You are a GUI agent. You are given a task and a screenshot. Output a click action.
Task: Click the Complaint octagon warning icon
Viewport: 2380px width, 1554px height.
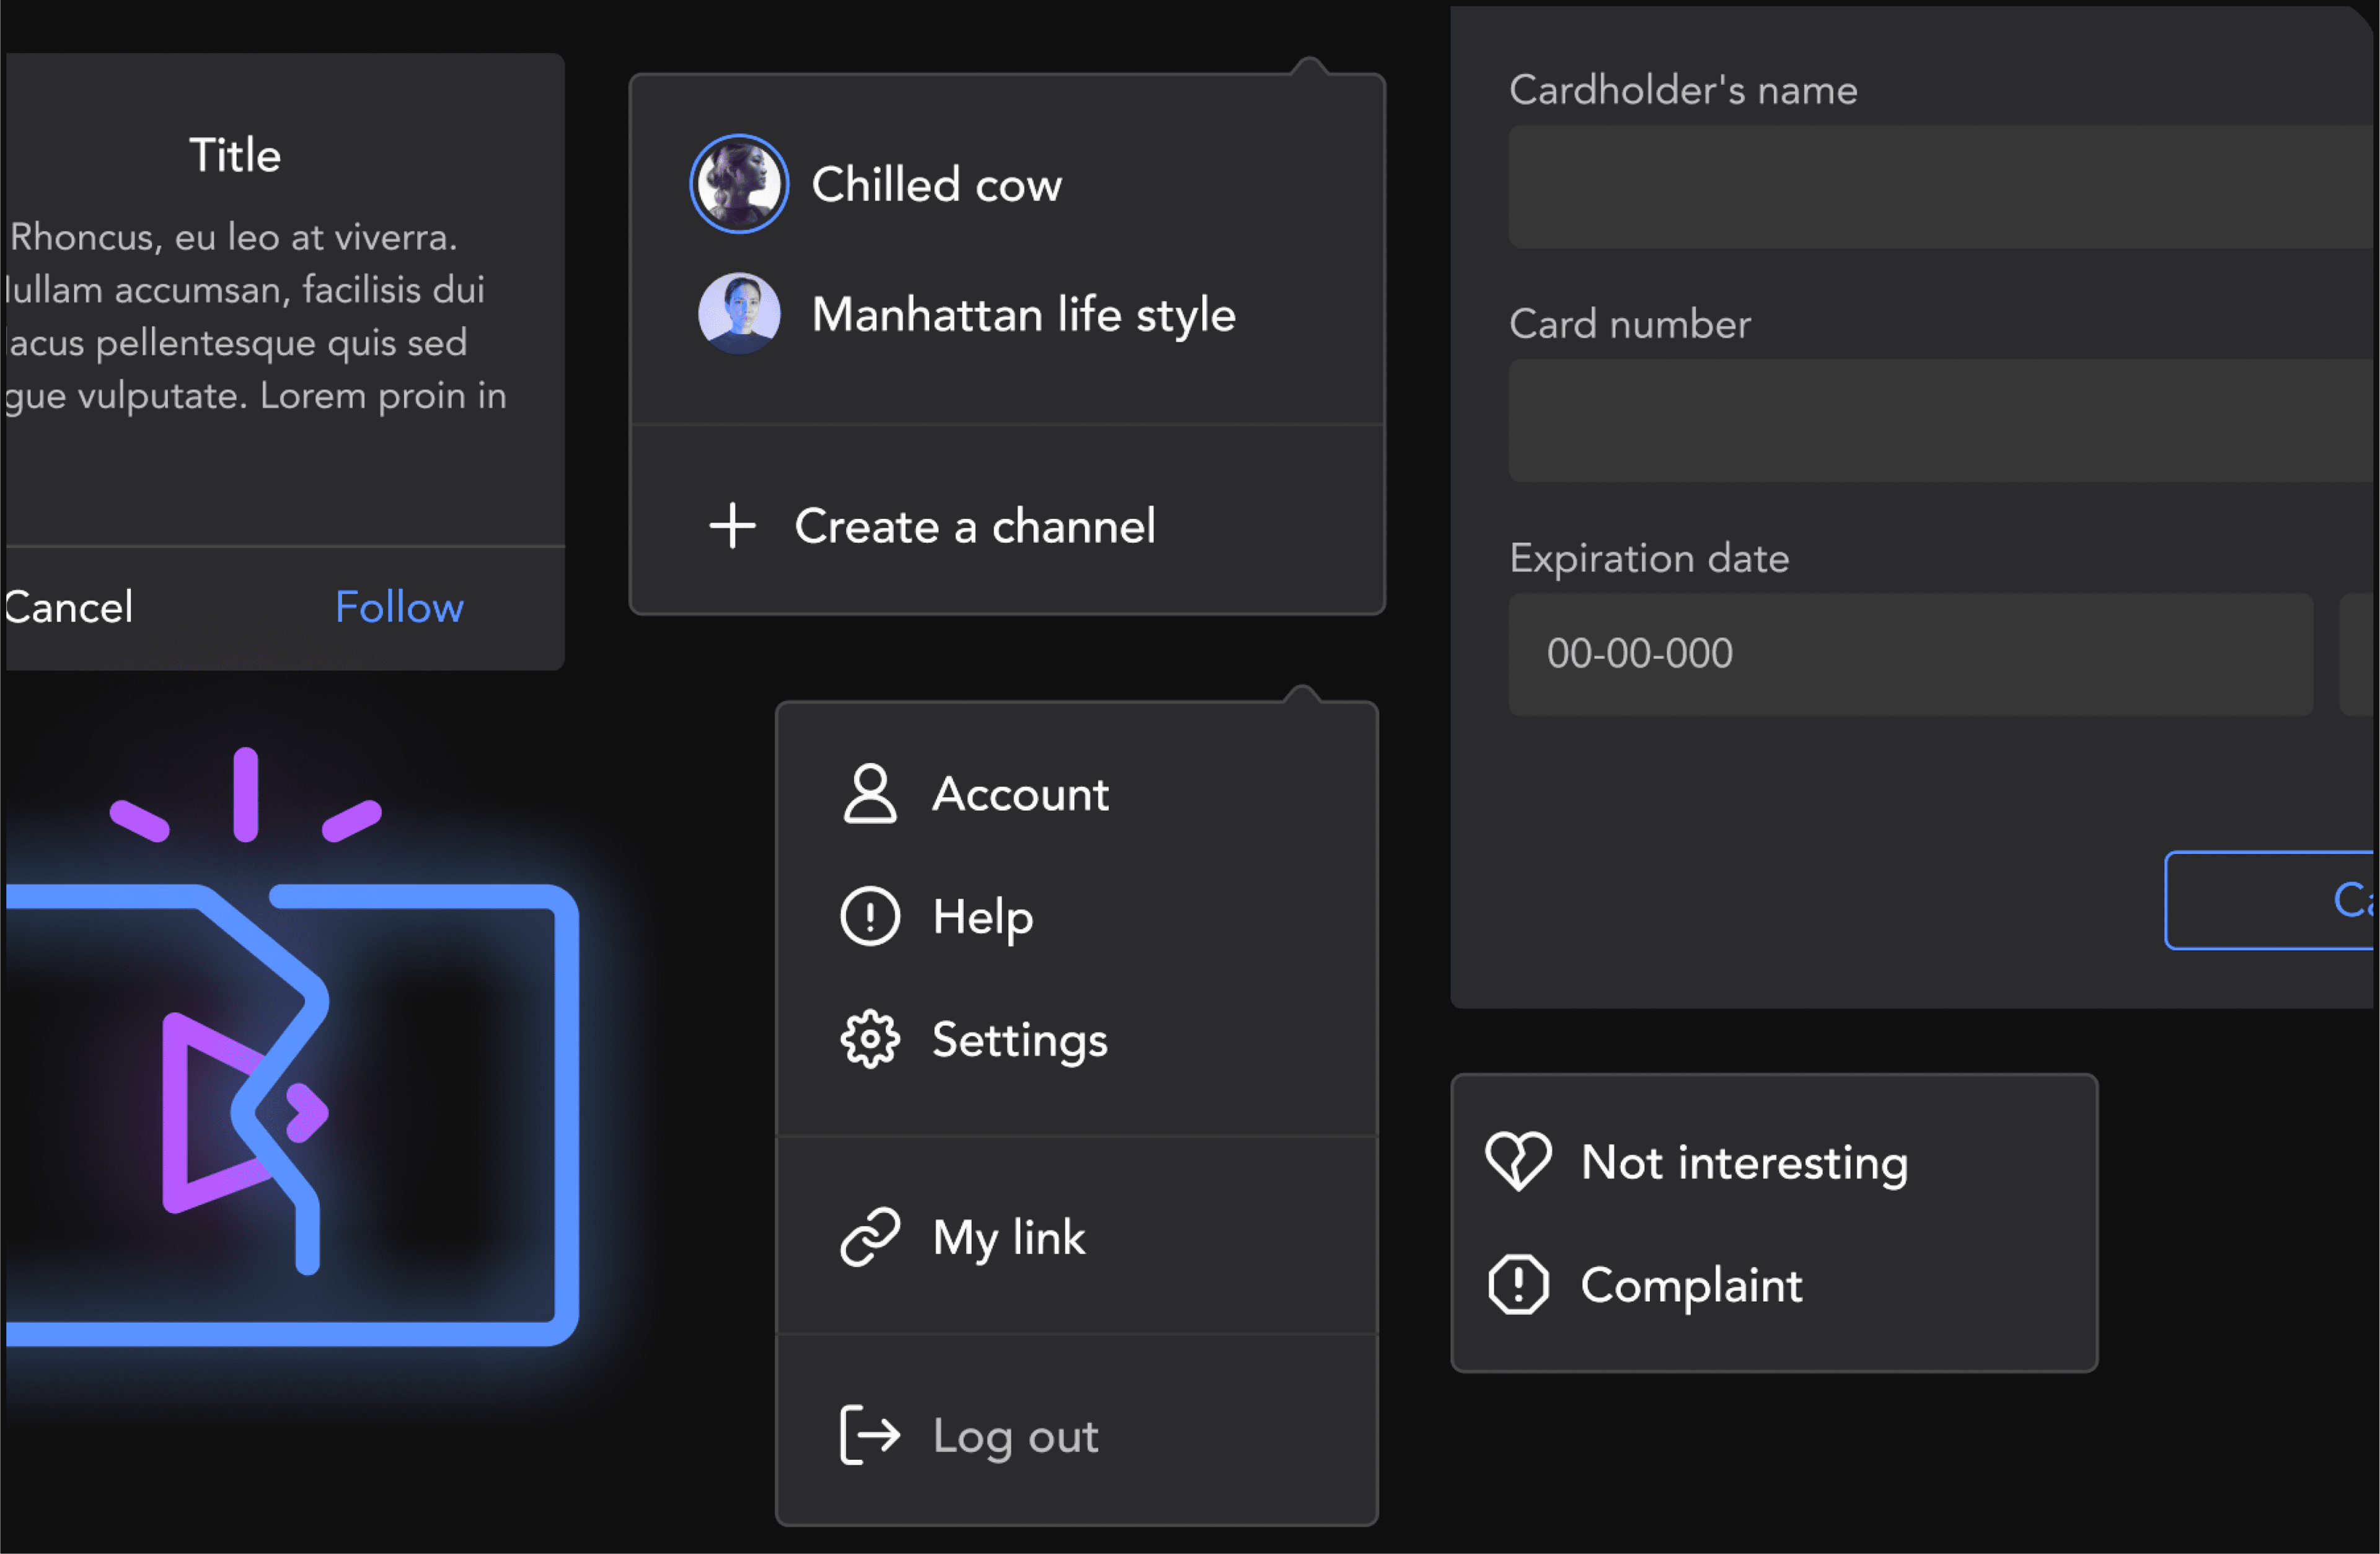pos(1518,1284)
